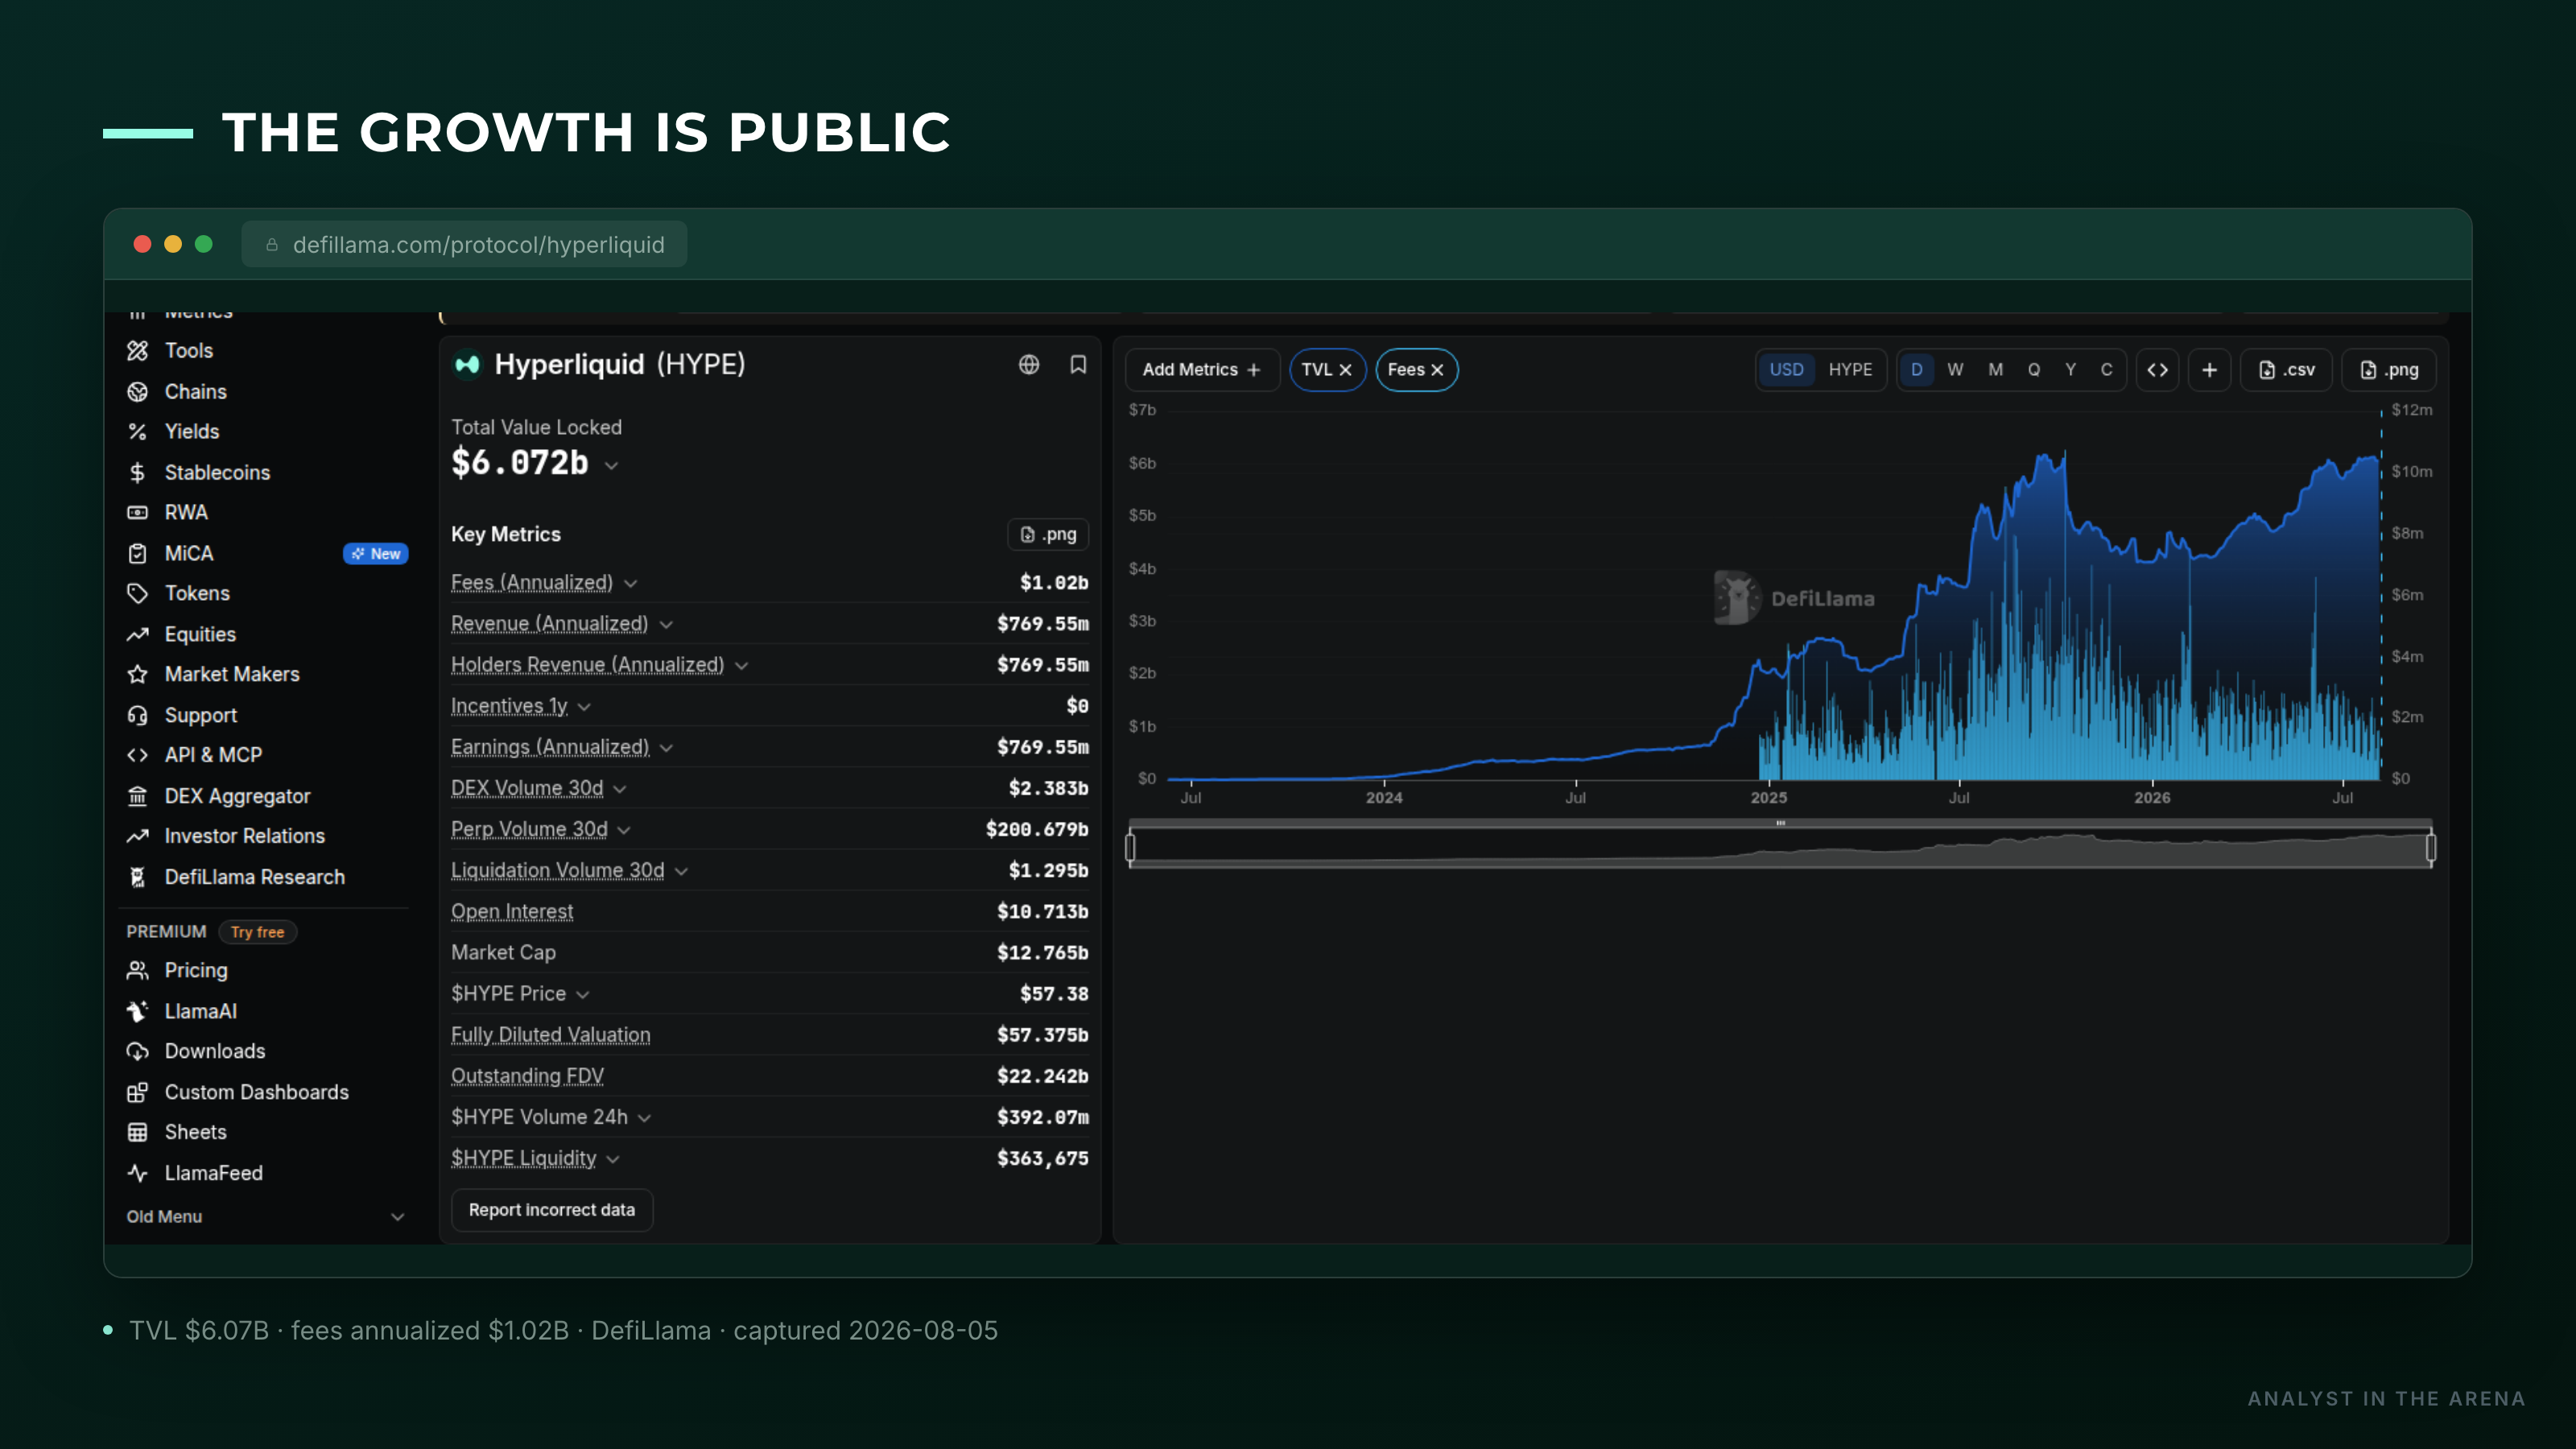
Task: Expand Total Value Locked breakdown chevron
Action: pos(612,465)
